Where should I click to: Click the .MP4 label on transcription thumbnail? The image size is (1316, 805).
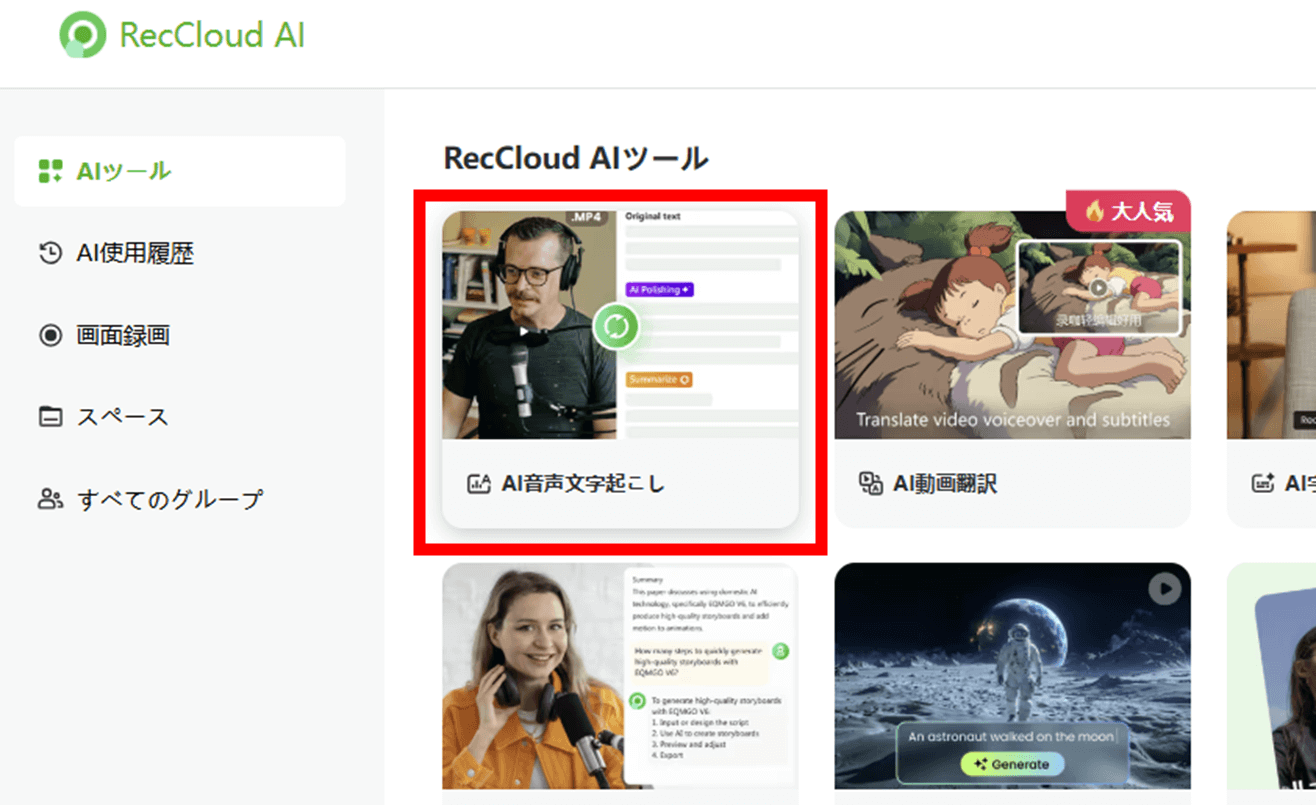(588, 218)
